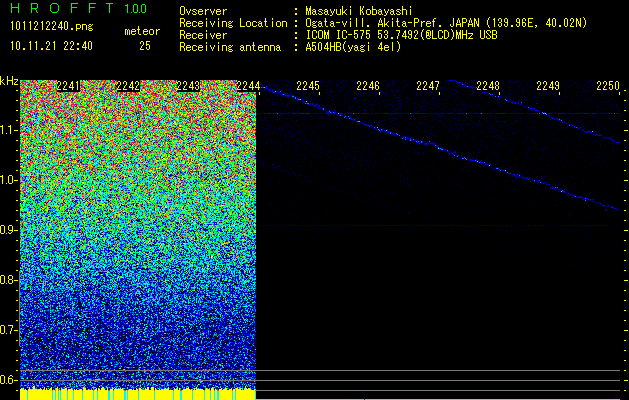Click the 2249 time marker
This screenshot has height=400, width=629.
point(548,86)
